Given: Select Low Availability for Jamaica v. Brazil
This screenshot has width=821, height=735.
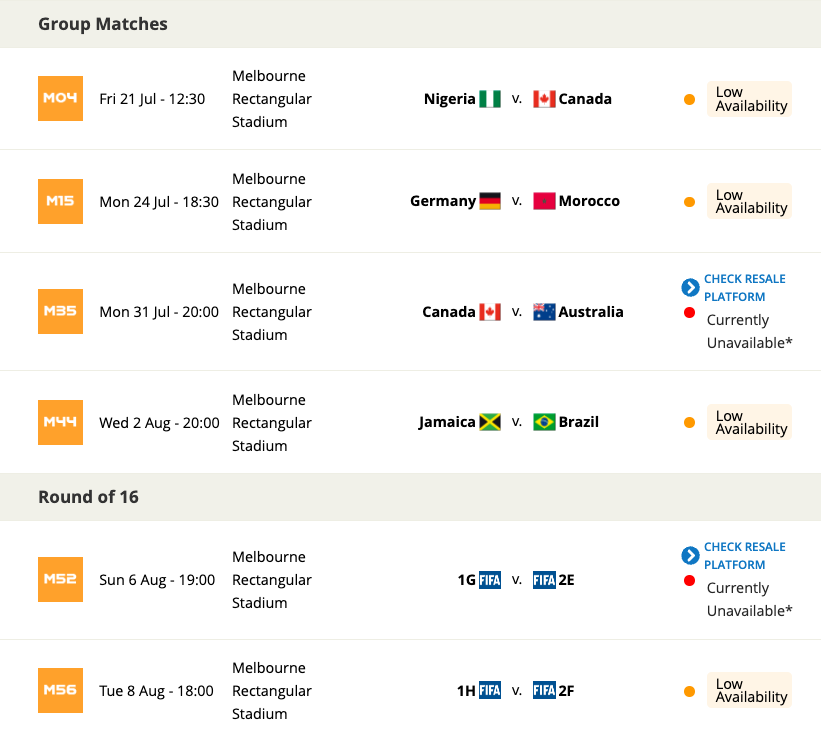Looking at the screenshot, I should [x=749, y=422].
